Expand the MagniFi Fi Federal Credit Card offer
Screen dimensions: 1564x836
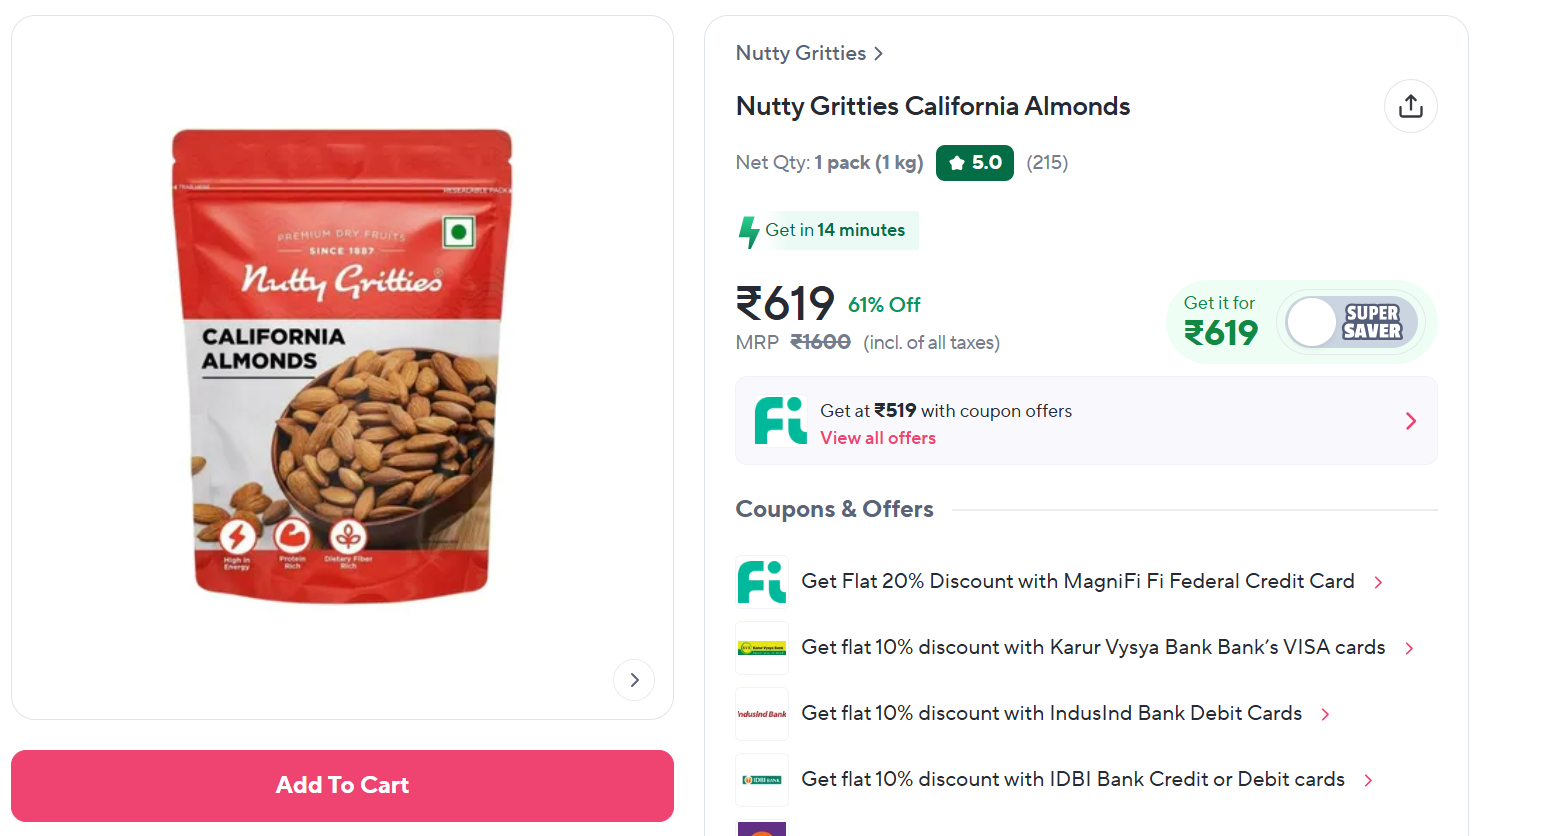click(x=1378, y=582)
